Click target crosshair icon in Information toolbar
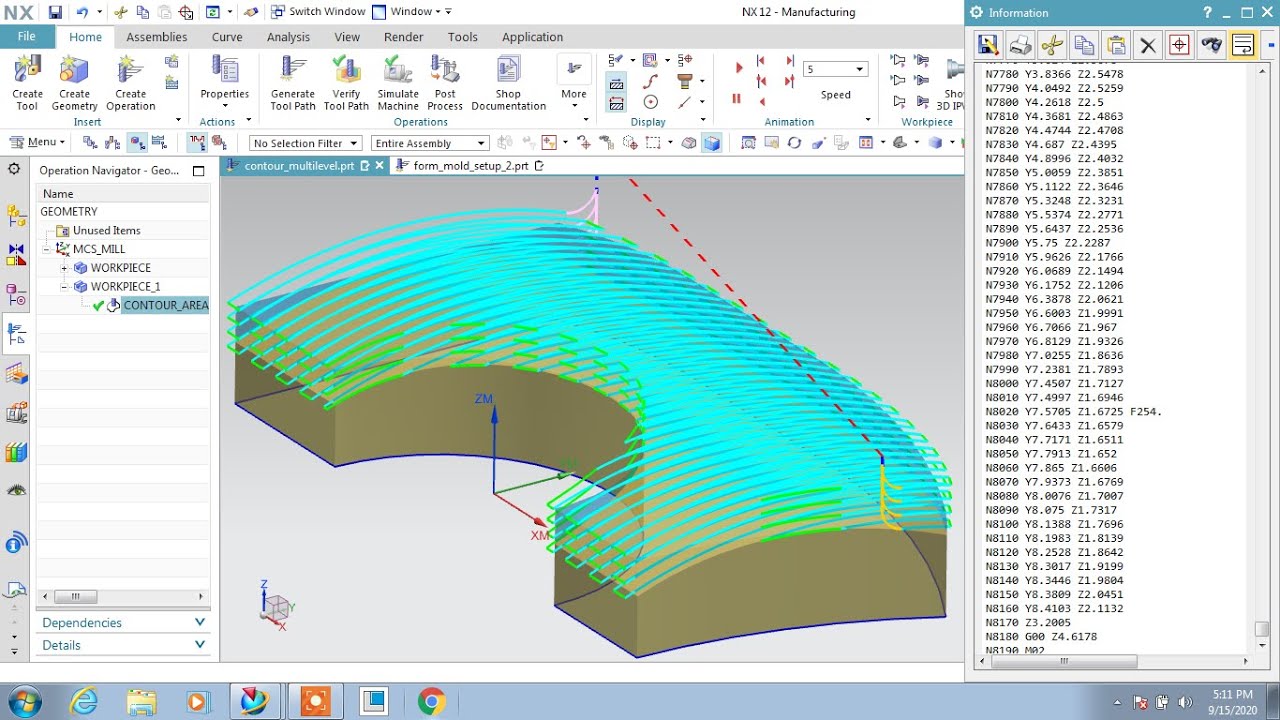 [x=1179, y=45]
